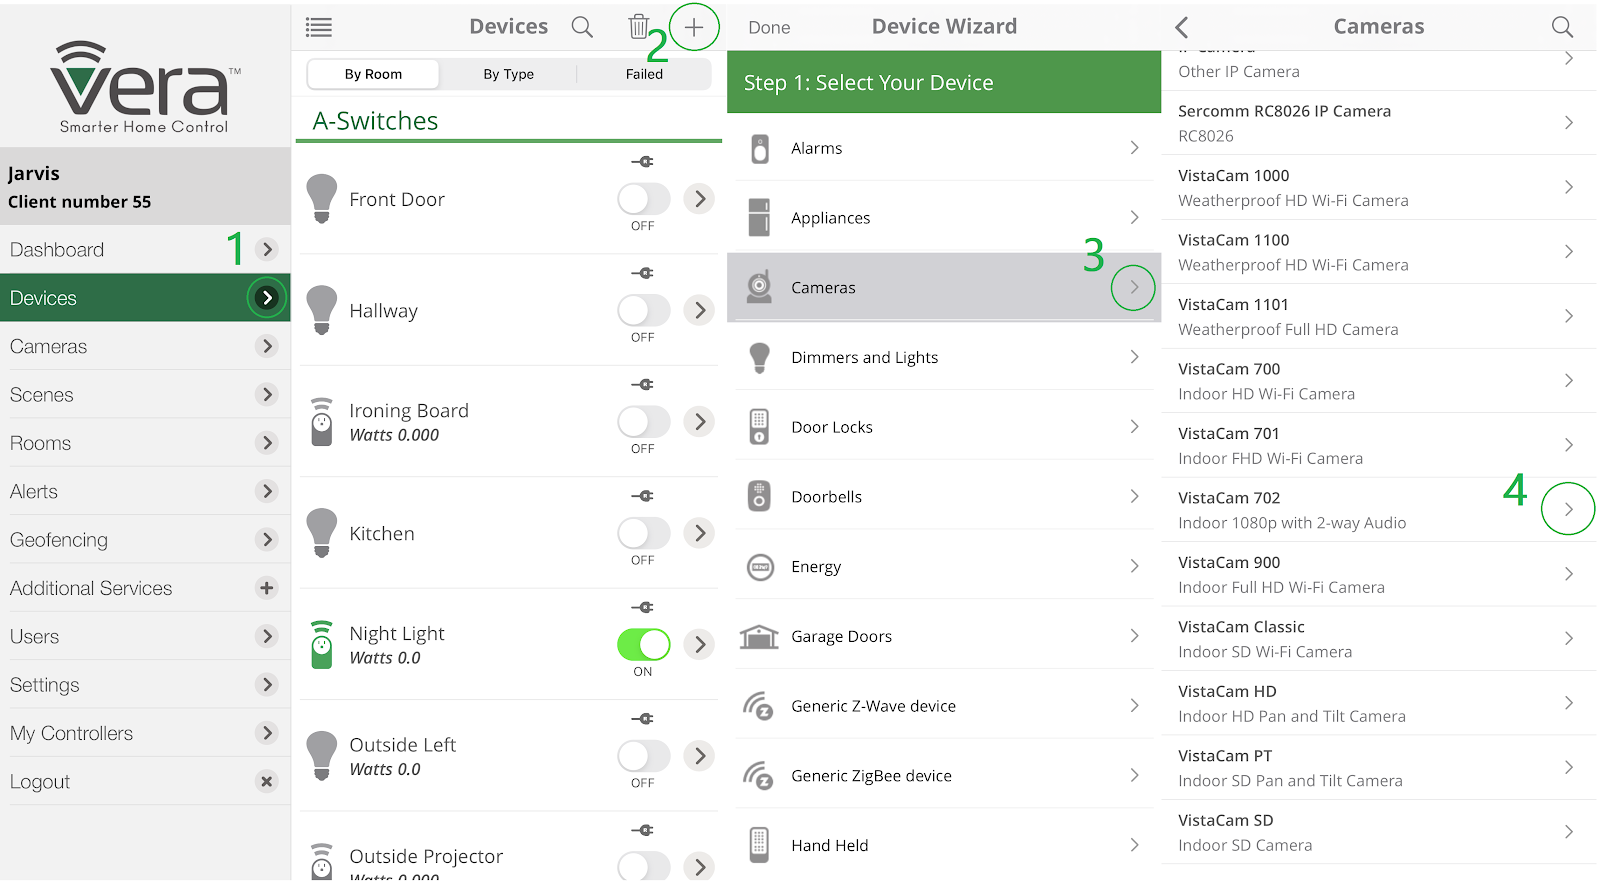
Task: Open Outside Left details chevron
Action: pos(700,756)
